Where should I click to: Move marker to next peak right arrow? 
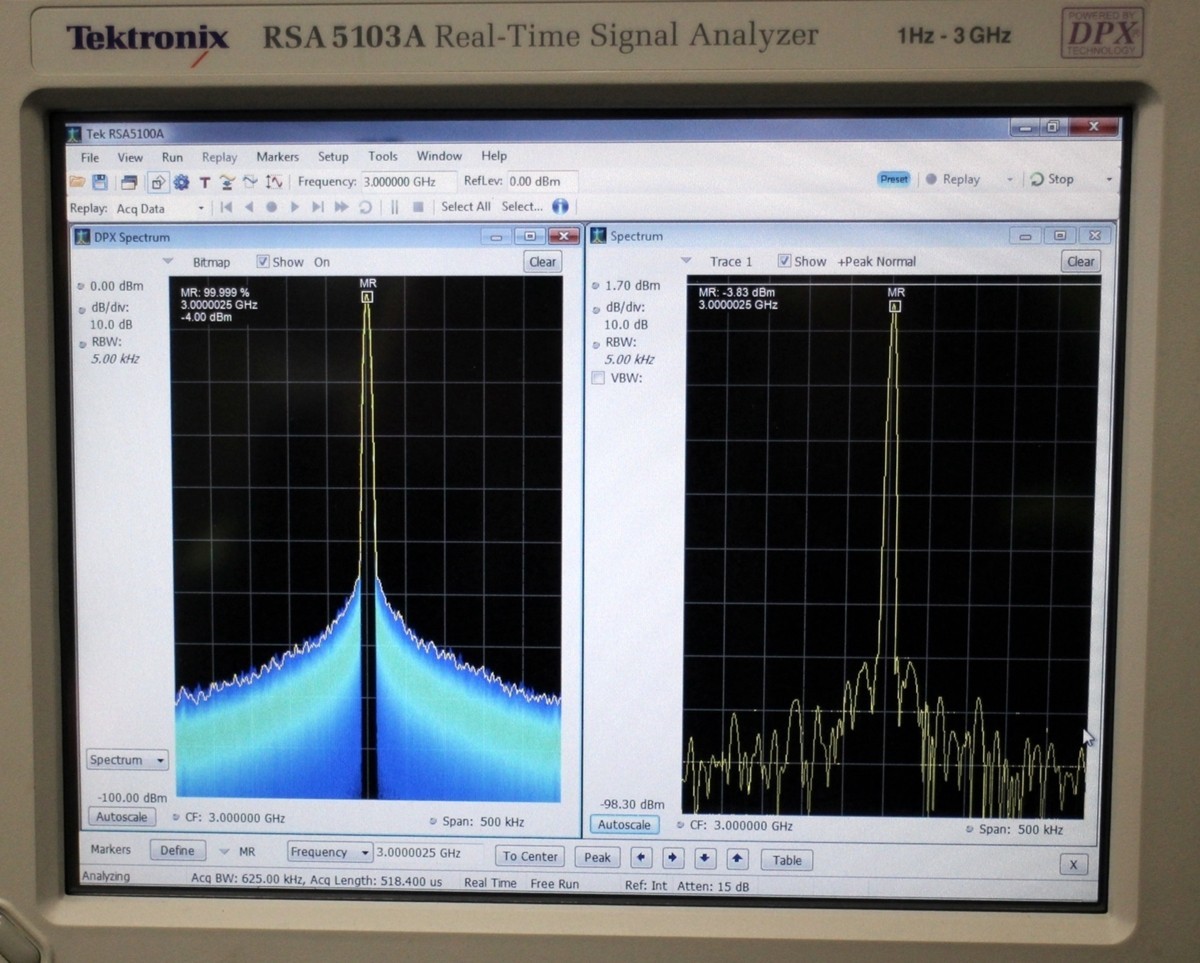pos(673,858)
